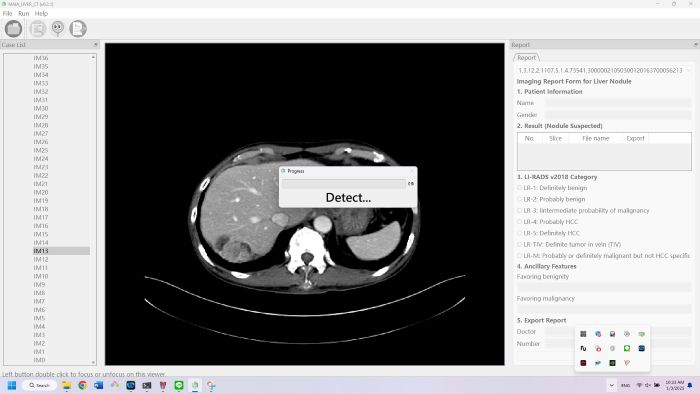The image size is (700, 394).
Task: Collapse the hidden tray icons chevron
Action: tap(612, 385)
